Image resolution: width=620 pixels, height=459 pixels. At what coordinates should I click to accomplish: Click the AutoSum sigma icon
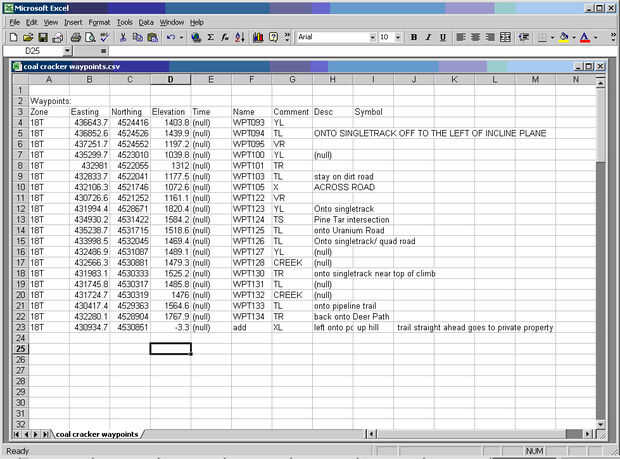(211, 37)
